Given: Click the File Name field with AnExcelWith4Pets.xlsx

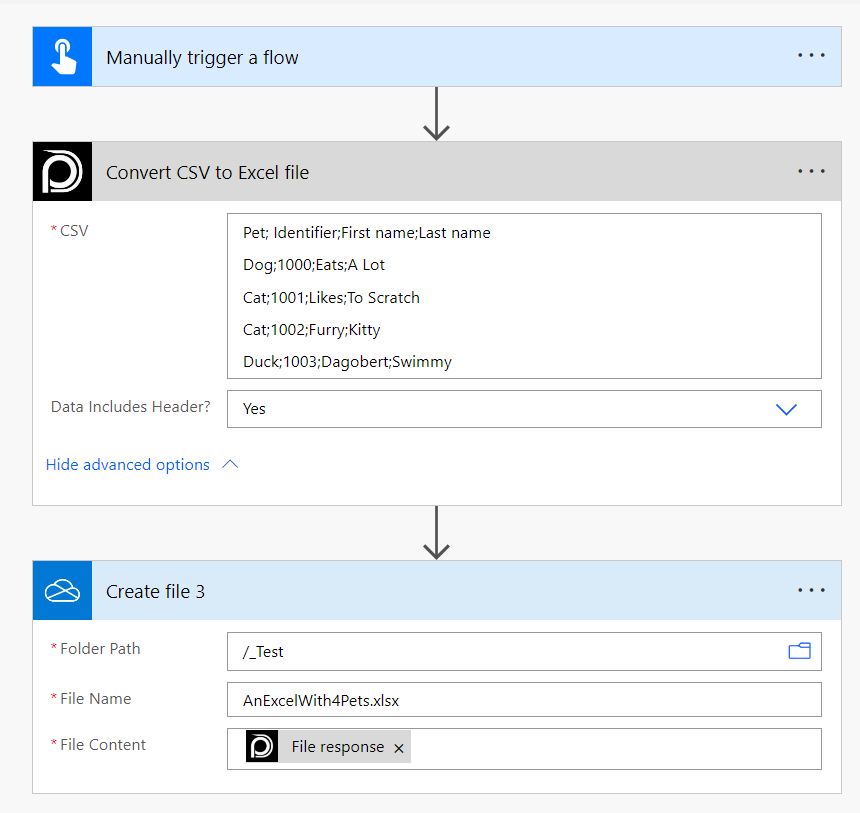Looking at the screenshot, I should pyautogui.click(x=524, y=700).
